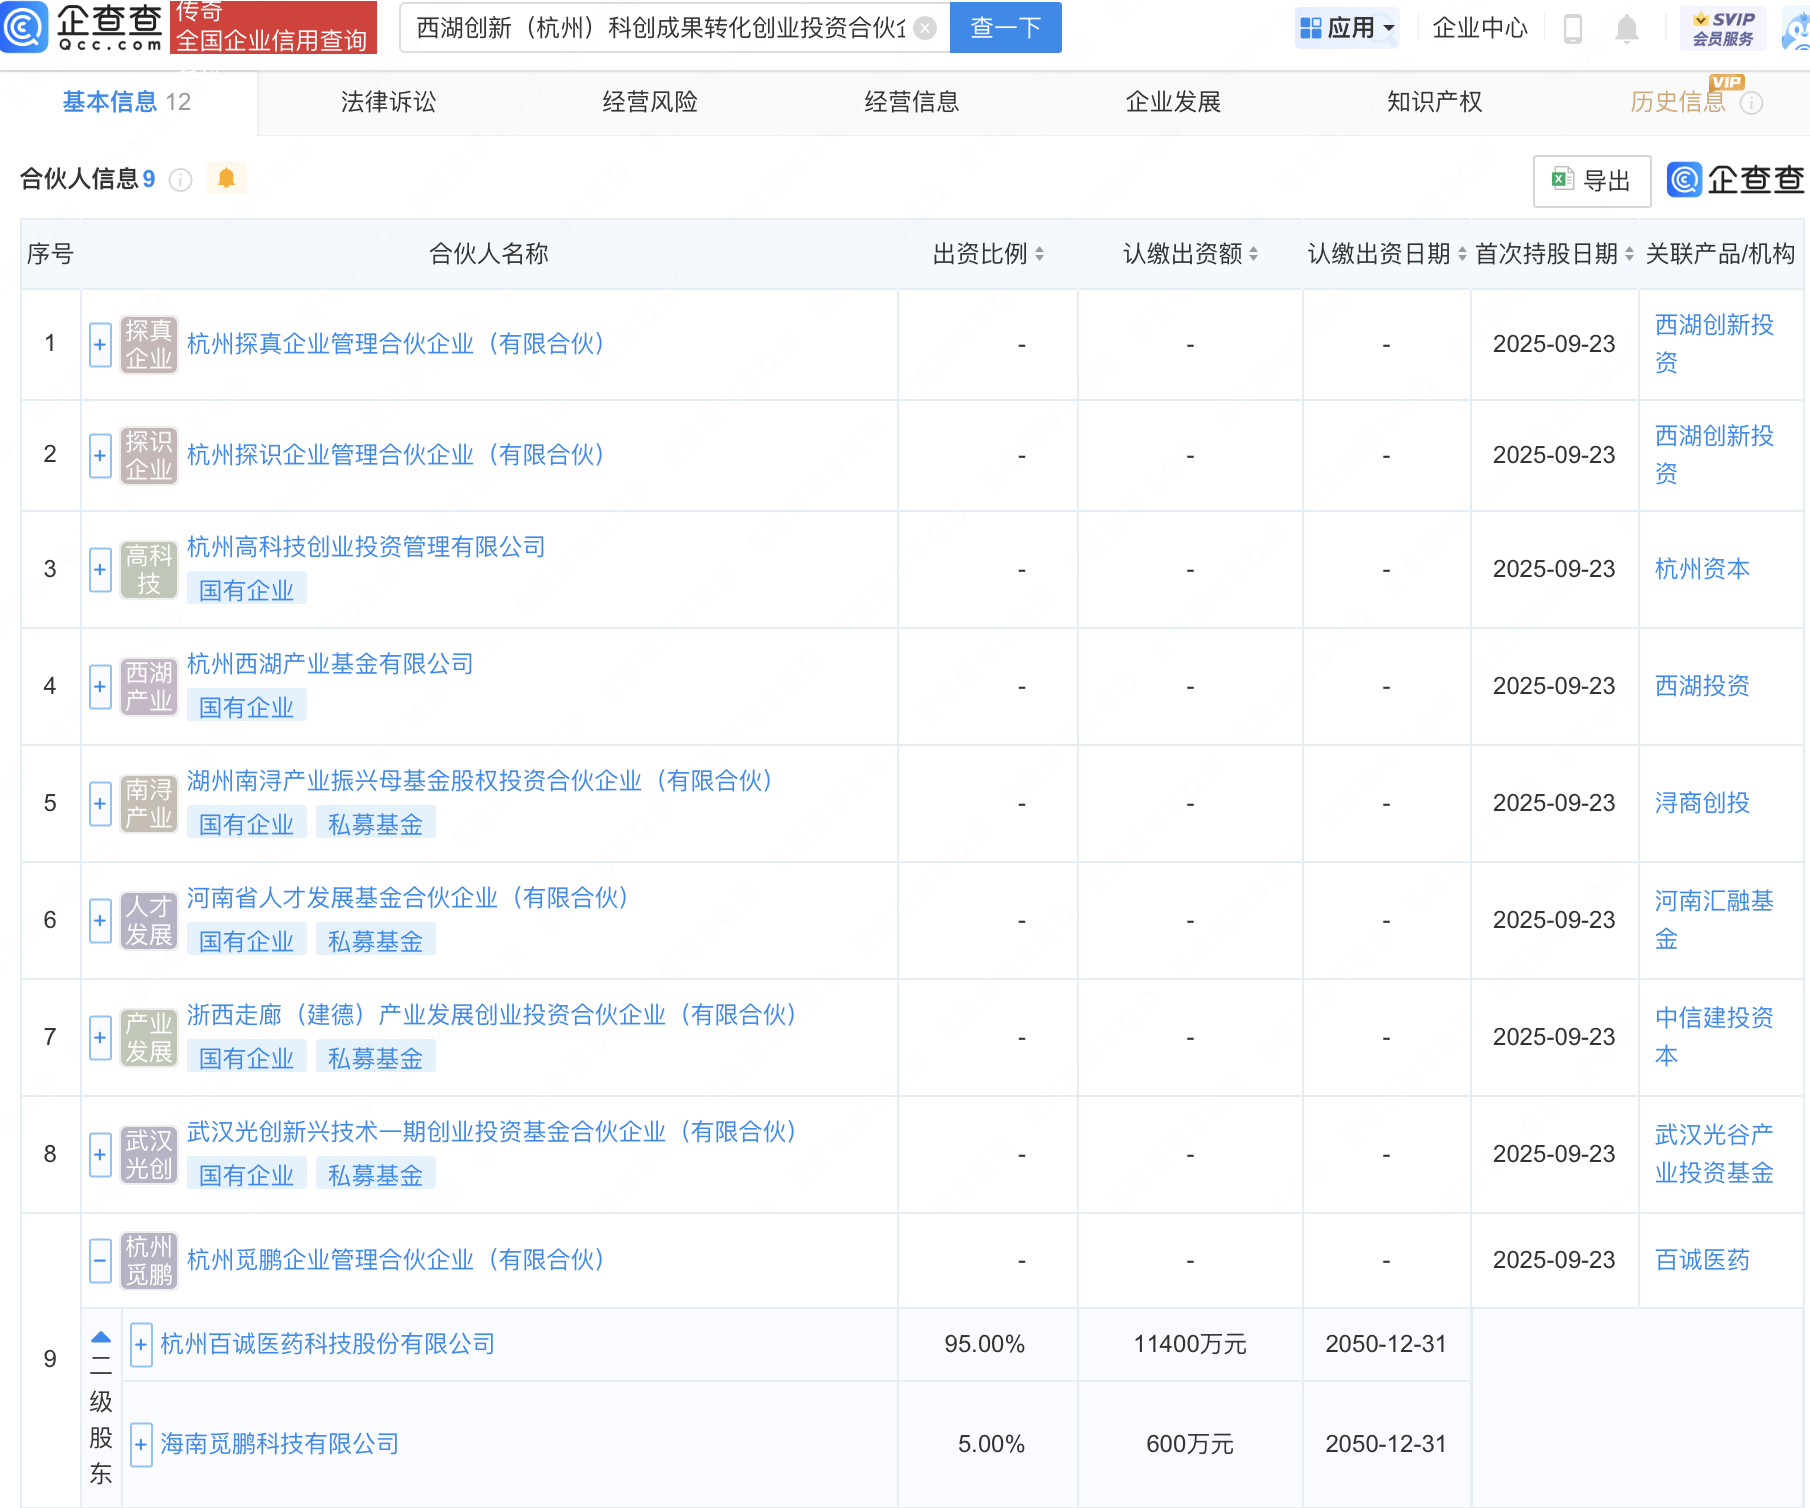Viewport: 1810px width, 1508px height.
Task: Open 杭州百诚医药科技股份有限公司 link
Action: (328, 1344)
